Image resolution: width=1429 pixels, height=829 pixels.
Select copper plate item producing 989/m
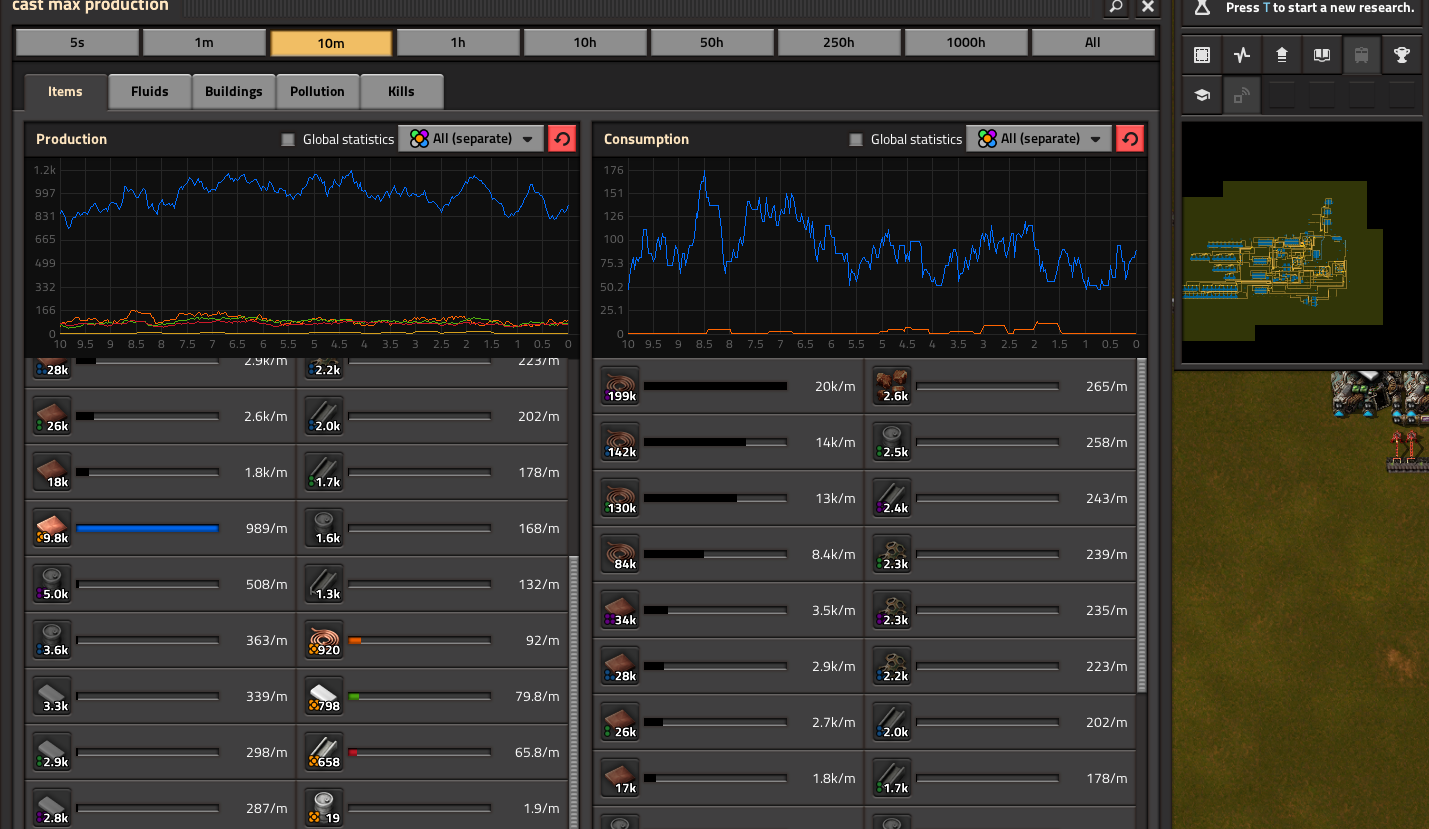tap(52, 528)
